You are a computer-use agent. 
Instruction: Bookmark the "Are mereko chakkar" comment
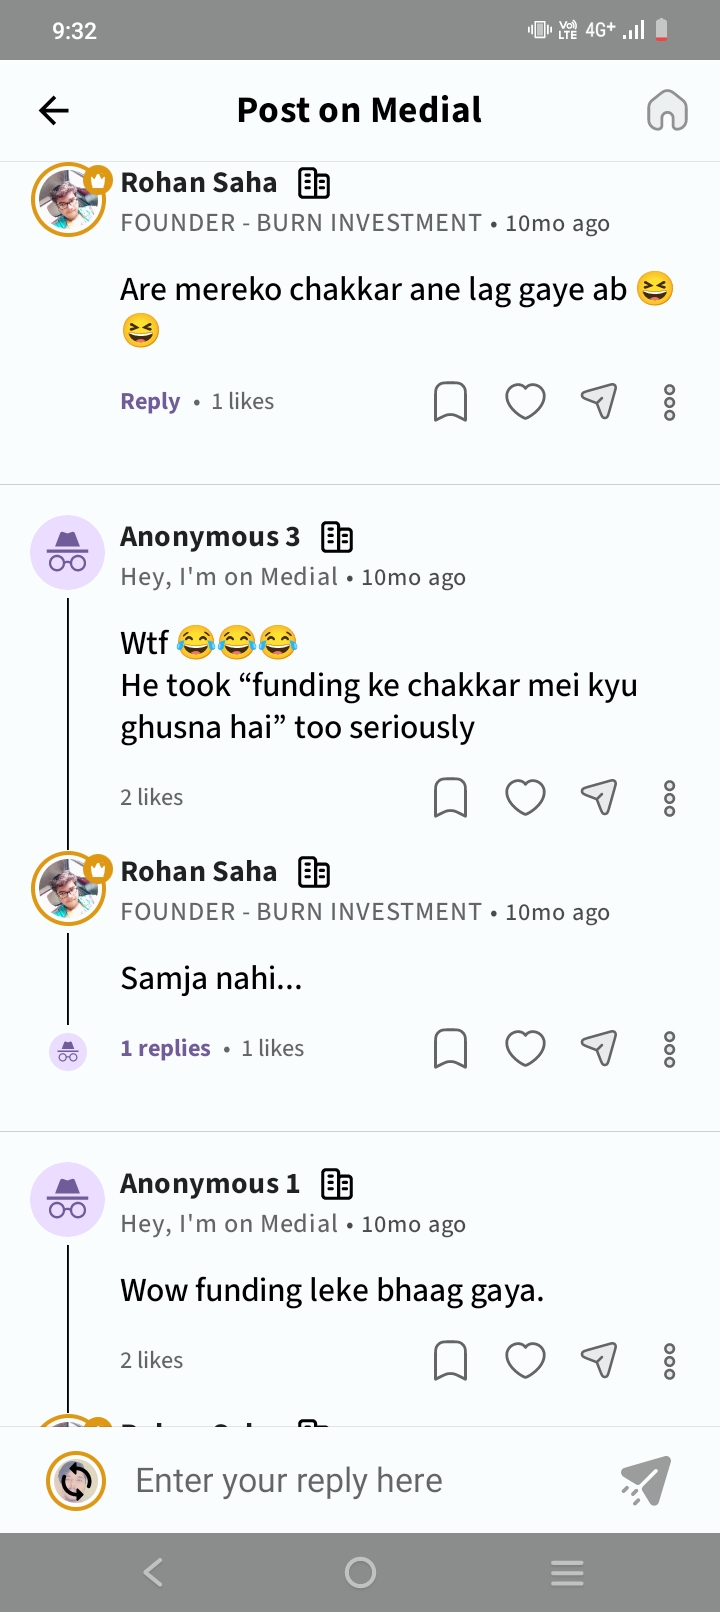[x=450, y=402]
